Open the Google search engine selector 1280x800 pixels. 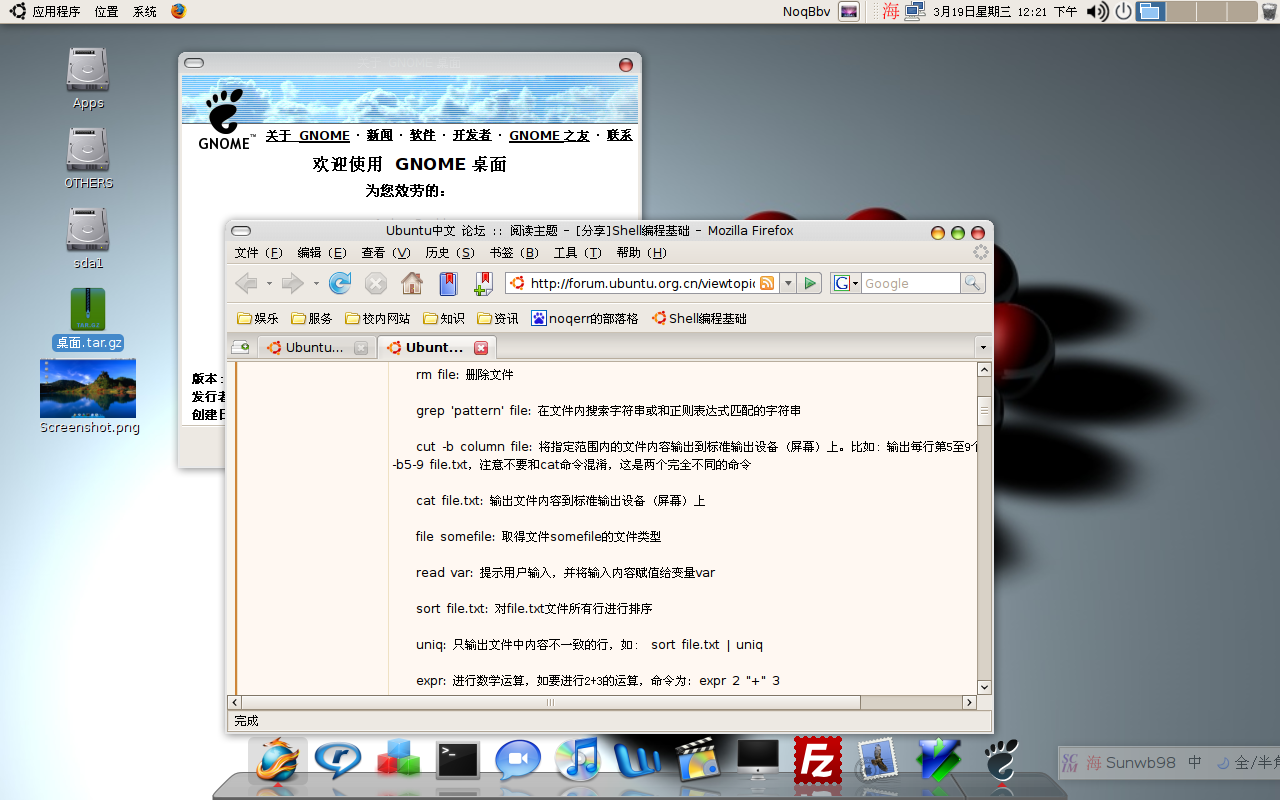click(x=845, y=284)
